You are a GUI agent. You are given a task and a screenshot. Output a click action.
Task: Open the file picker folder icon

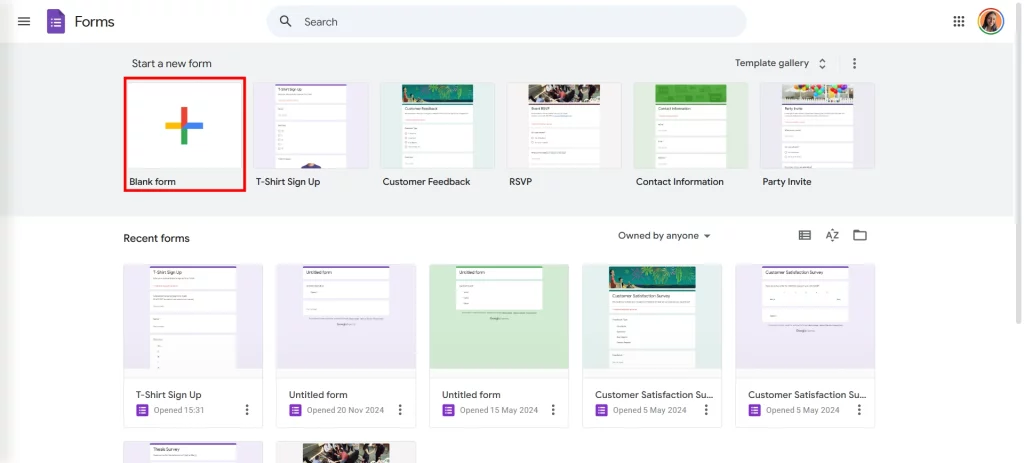[859, 235]
